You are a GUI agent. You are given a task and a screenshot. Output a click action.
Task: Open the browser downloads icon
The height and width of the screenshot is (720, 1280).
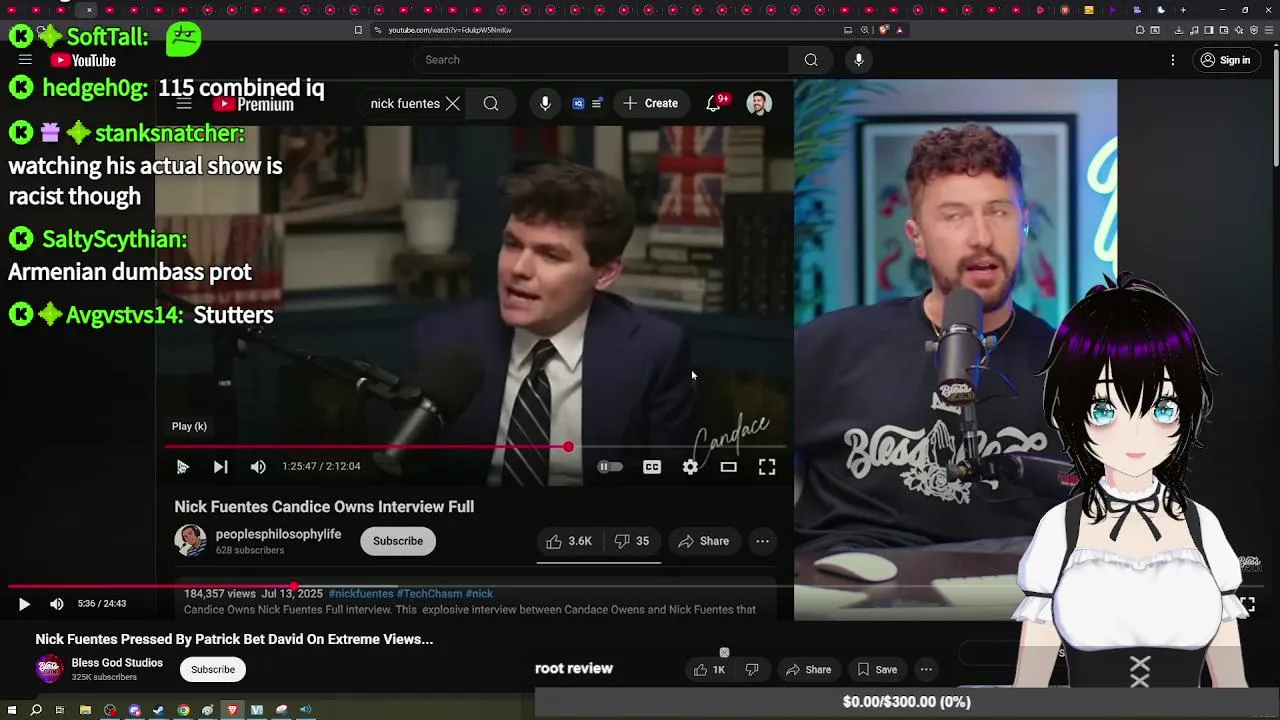pos(1179,30)
